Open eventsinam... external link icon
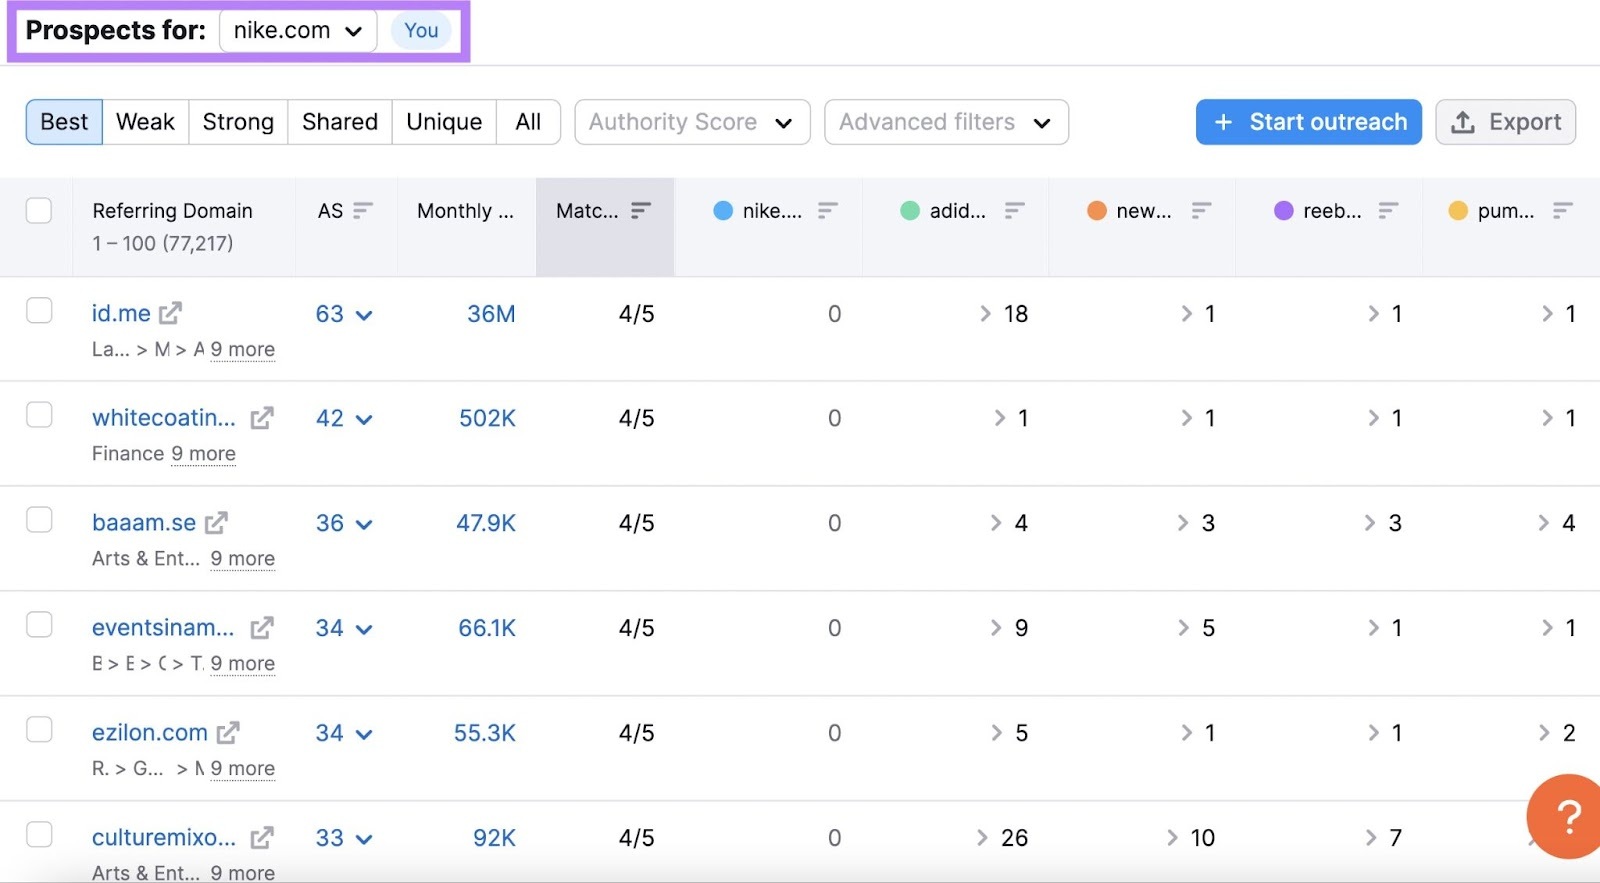The width and height of the screenshot is (1600, 883). [x=262, y=628]
